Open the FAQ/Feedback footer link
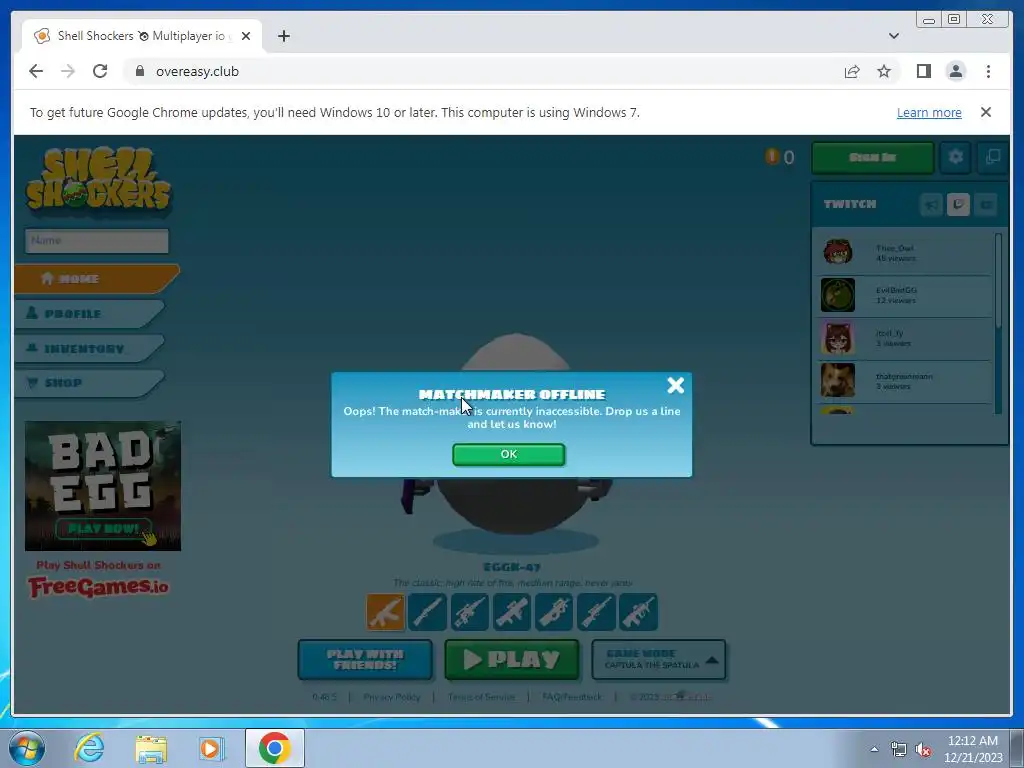The image size is (1024, 768). (x=572, y=697)
